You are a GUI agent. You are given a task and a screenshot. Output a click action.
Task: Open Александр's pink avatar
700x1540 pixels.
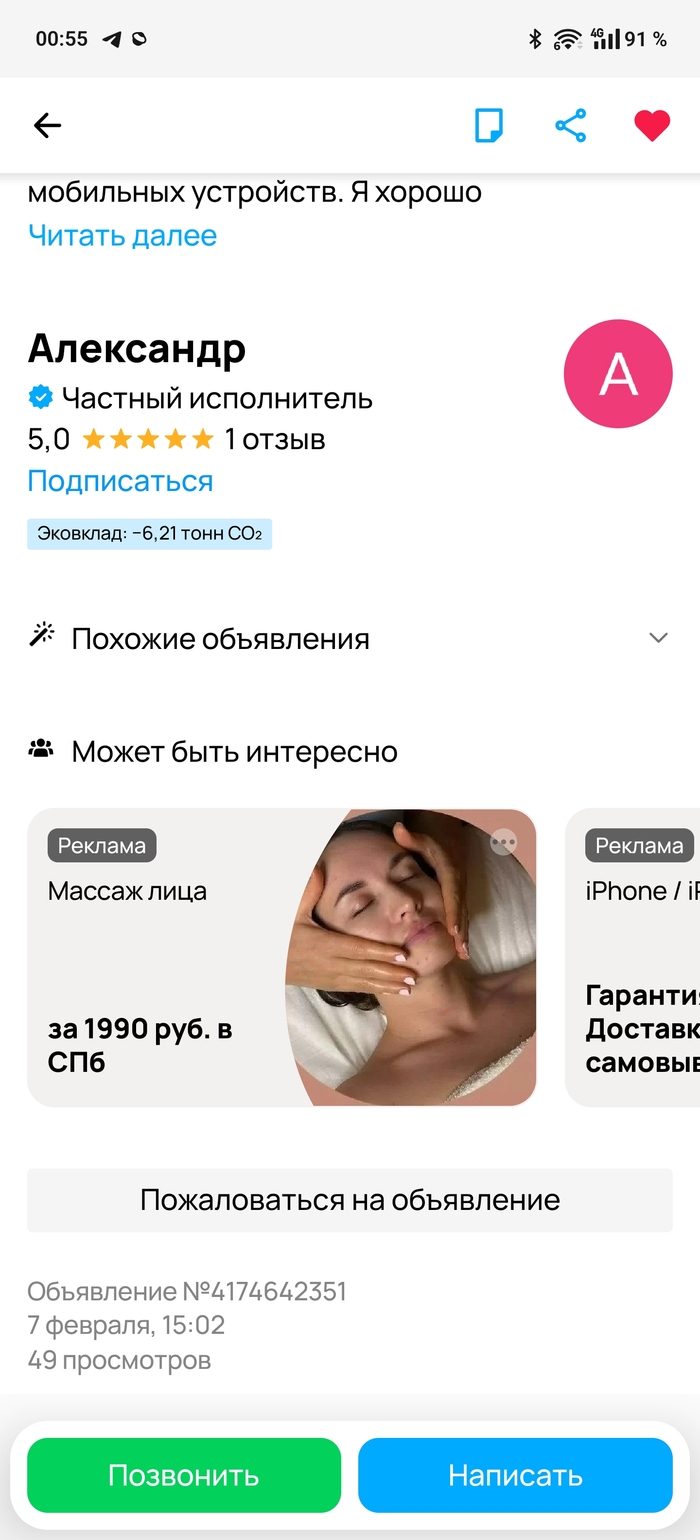[618, 374]
